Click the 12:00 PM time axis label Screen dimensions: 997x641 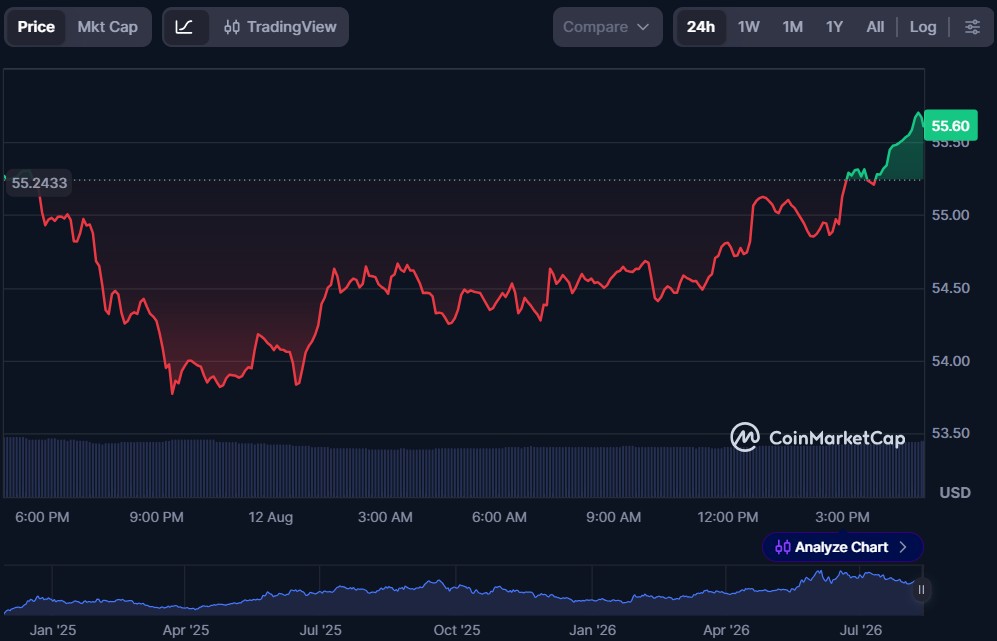(x=727, y=518)
